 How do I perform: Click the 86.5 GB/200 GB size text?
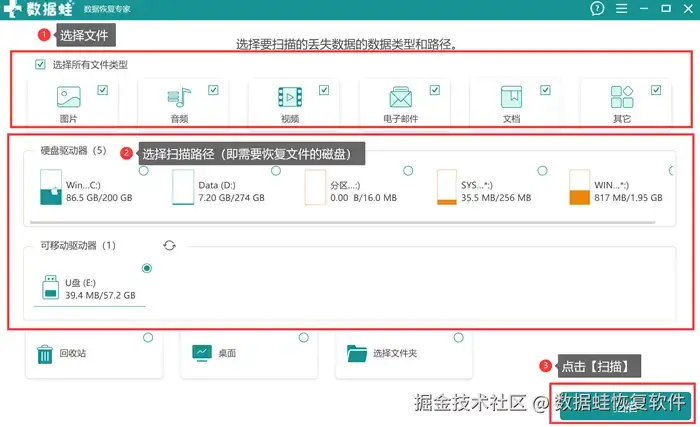click(99, 197)
